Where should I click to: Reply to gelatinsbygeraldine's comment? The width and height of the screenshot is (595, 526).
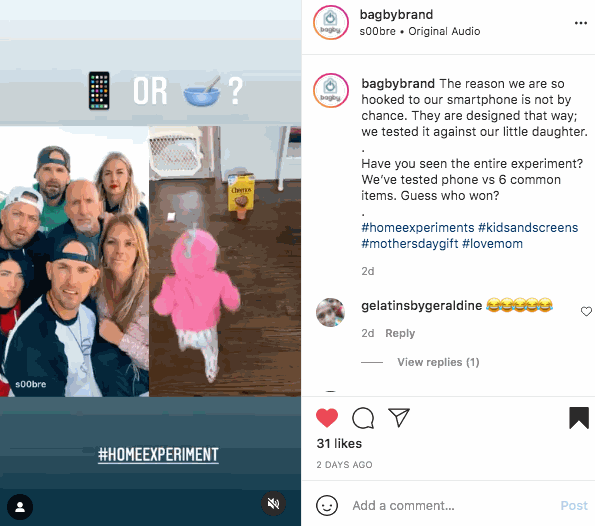400,333
